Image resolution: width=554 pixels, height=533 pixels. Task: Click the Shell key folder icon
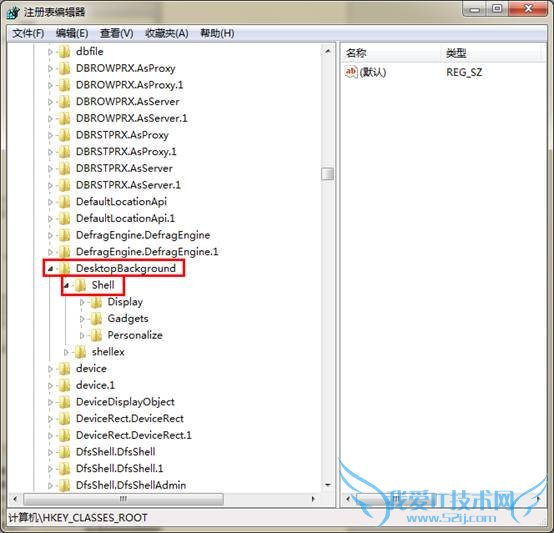[80, 285]
